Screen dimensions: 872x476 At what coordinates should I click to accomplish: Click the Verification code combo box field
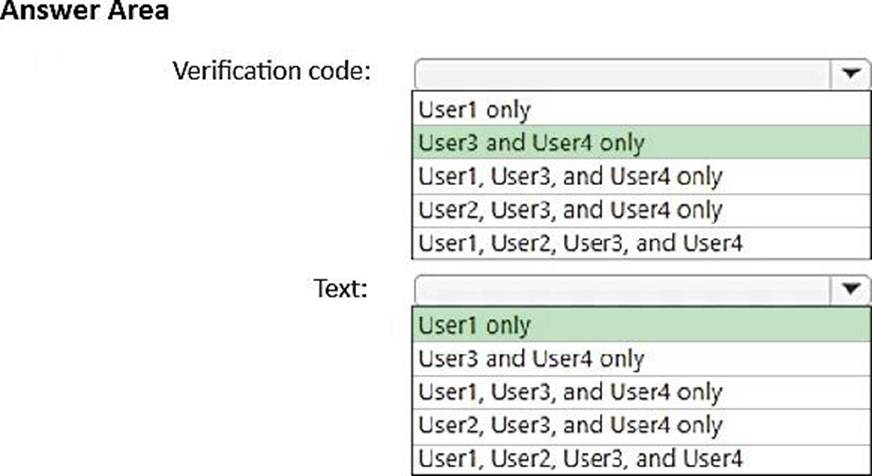point(642,73)
